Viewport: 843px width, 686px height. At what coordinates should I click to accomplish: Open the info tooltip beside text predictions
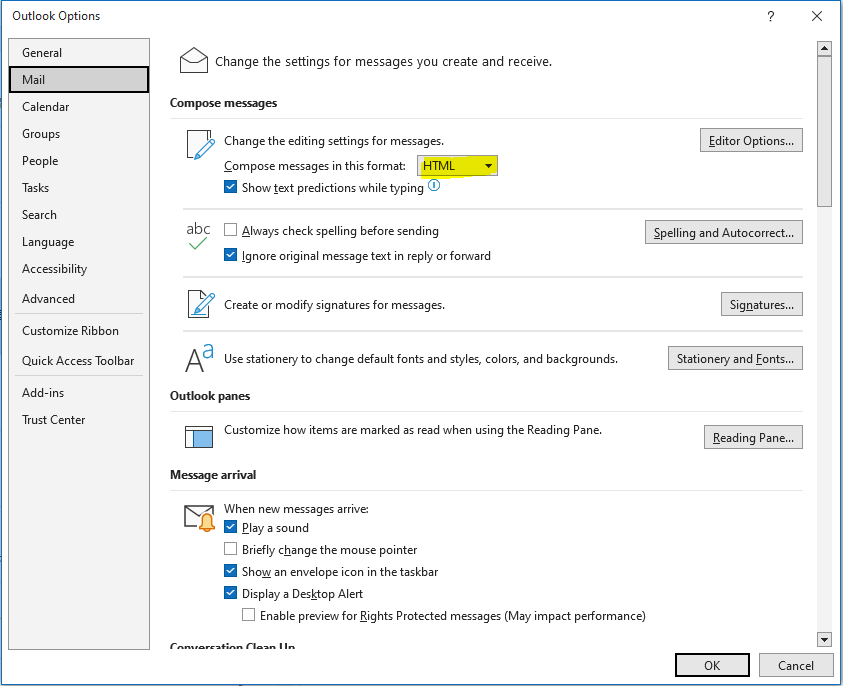pyautogui.click(x=434, y=187)
